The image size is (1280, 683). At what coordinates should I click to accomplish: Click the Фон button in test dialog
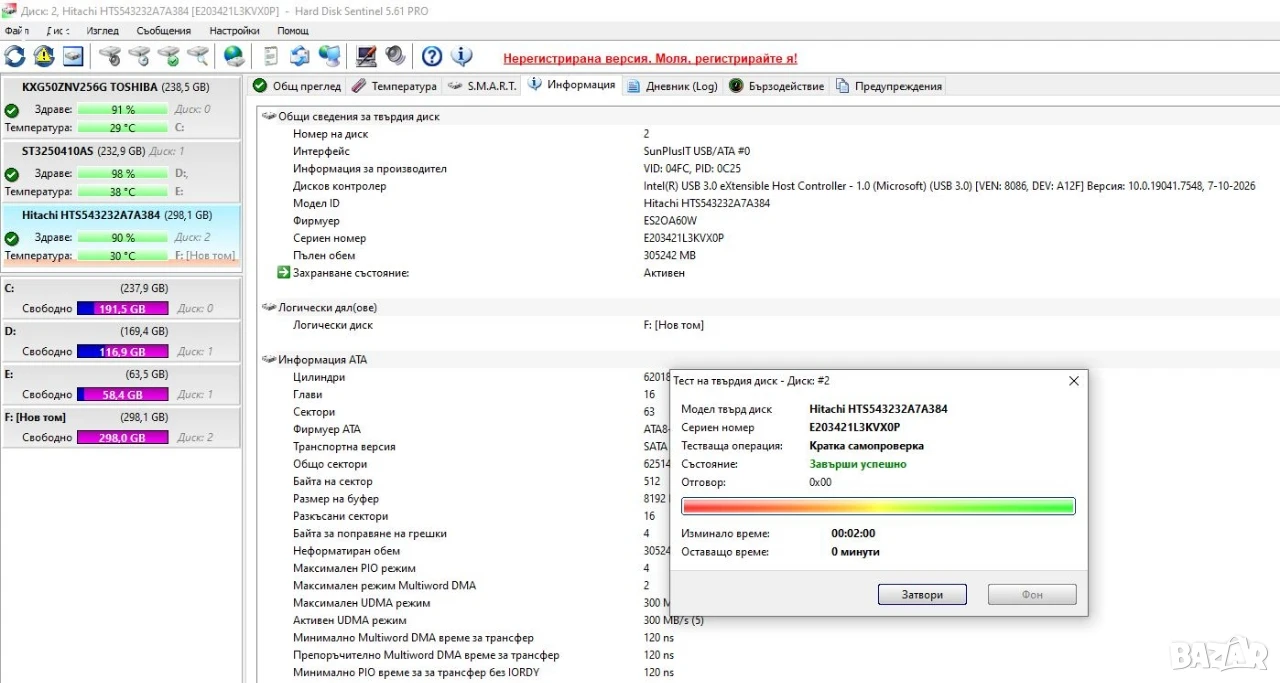[x=1032, y=594]
